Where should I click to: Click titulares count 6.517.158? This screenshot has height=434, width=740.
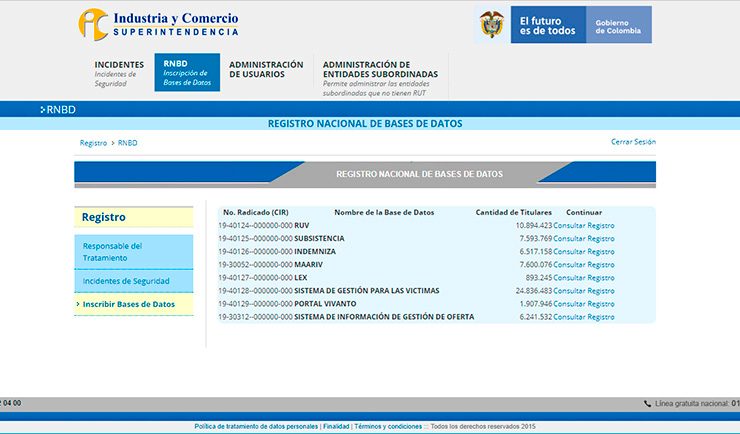pos(536,251)
